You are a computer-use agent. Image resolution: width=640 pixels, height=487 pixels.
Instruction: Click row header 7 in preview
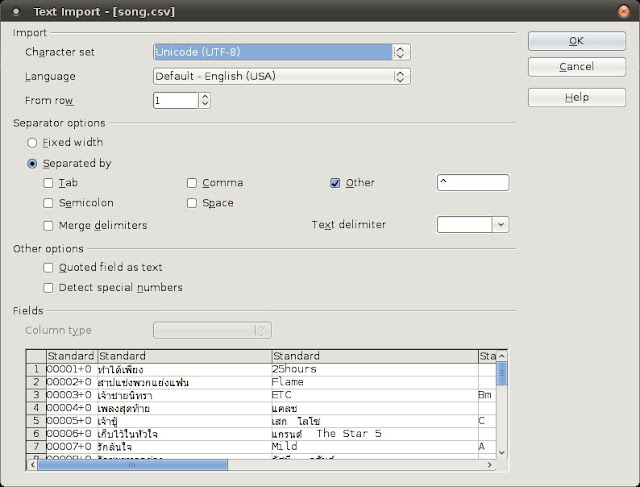[36, 447]
